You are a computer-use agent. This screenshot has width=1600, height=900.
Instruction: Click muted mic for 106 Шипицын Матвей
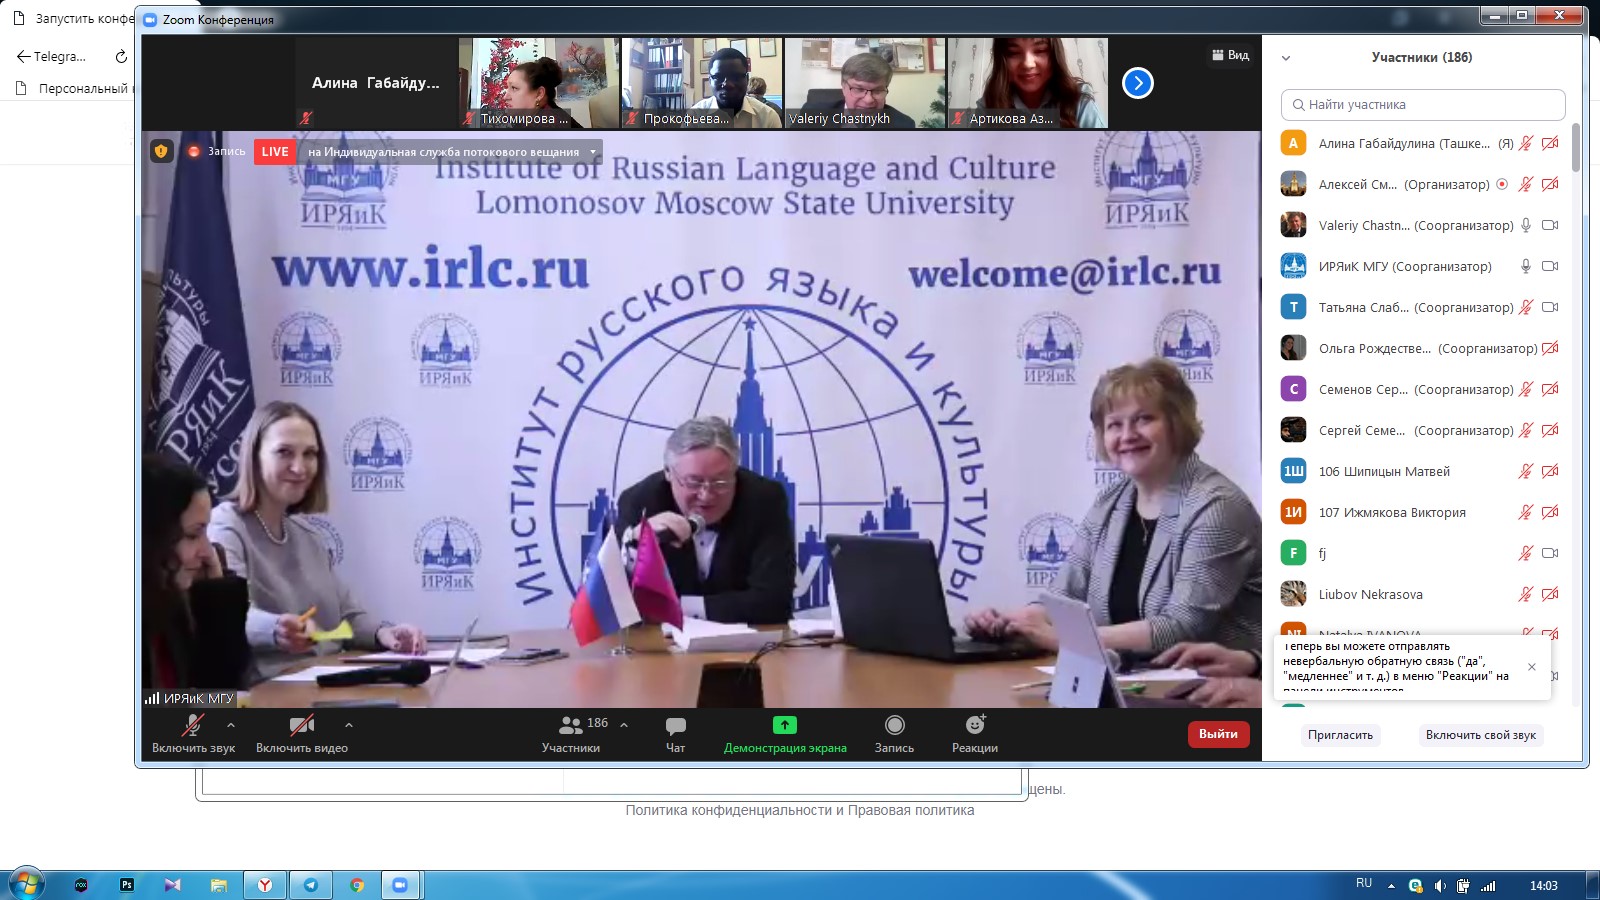(1526, 471)
